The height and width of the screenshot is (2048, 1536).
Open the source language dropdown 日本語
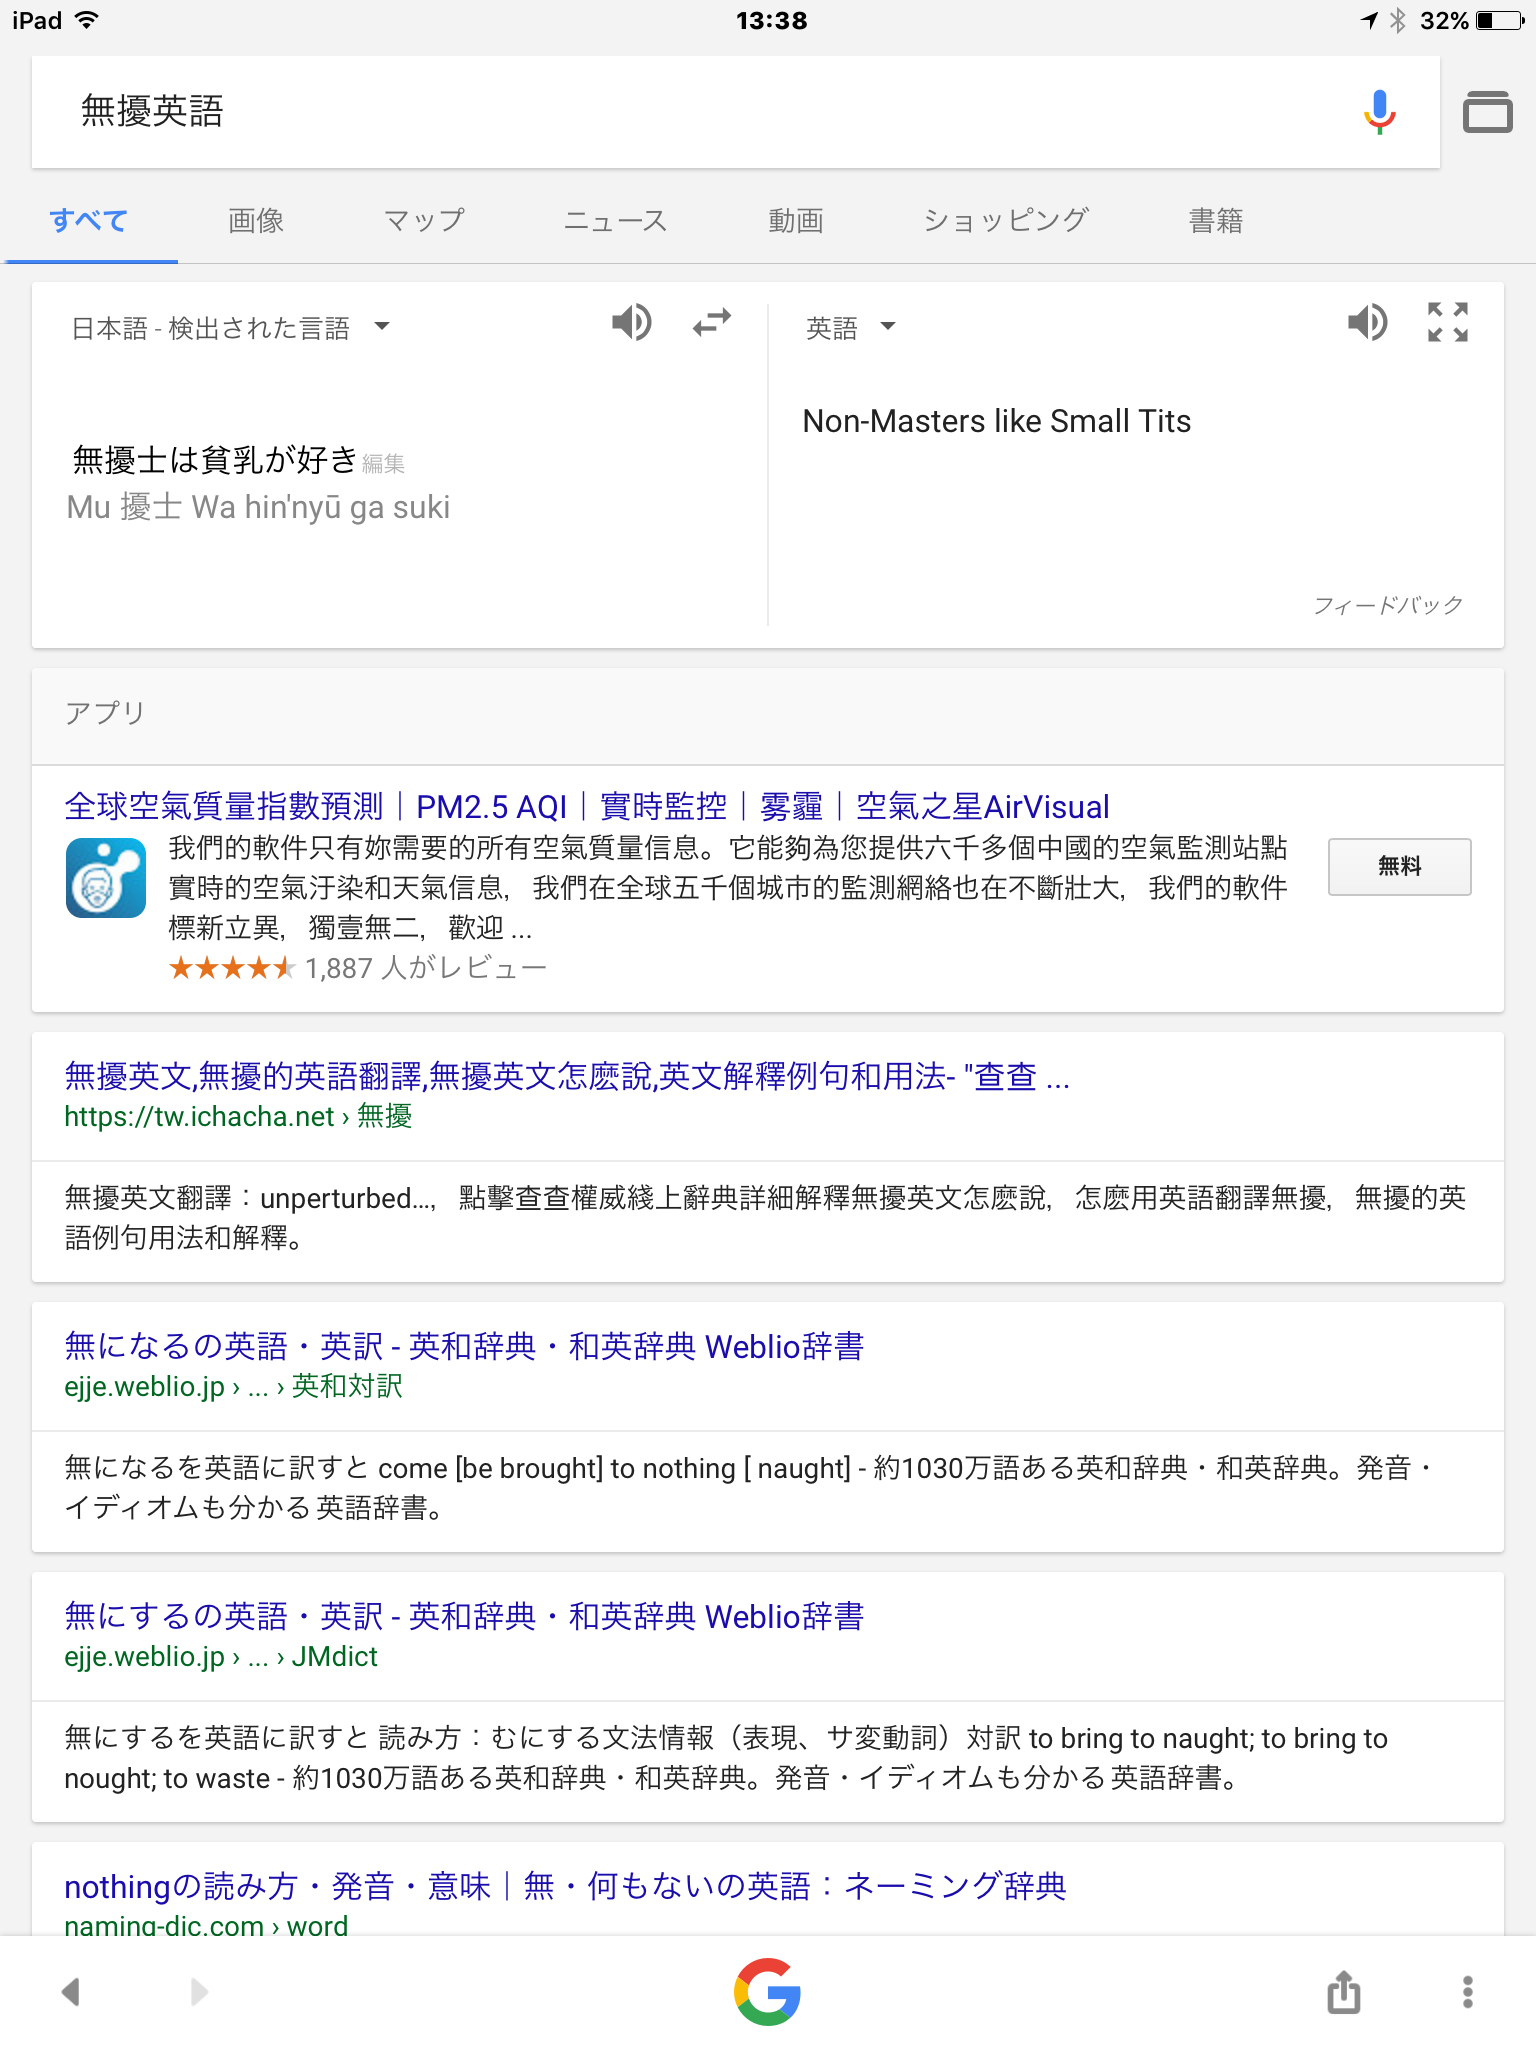click(x=230, y=328)
